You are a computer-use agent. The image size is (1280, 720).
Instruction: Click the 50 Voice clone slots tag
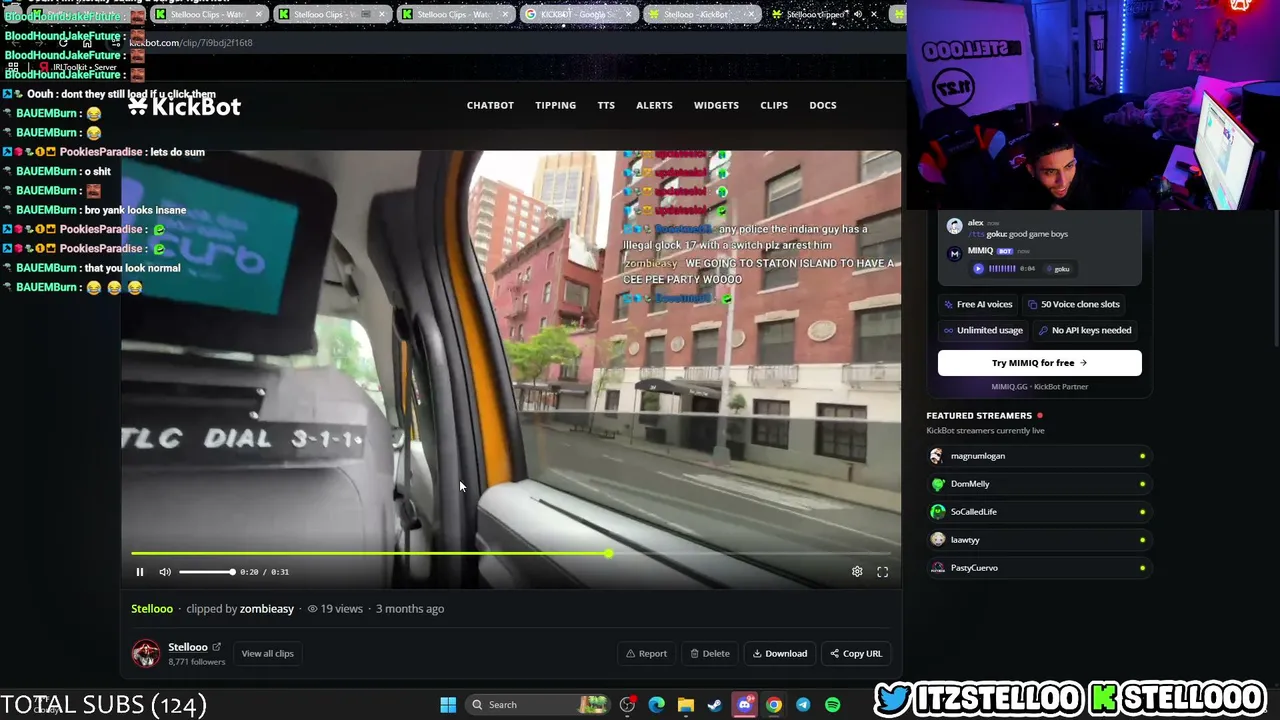1074,304
